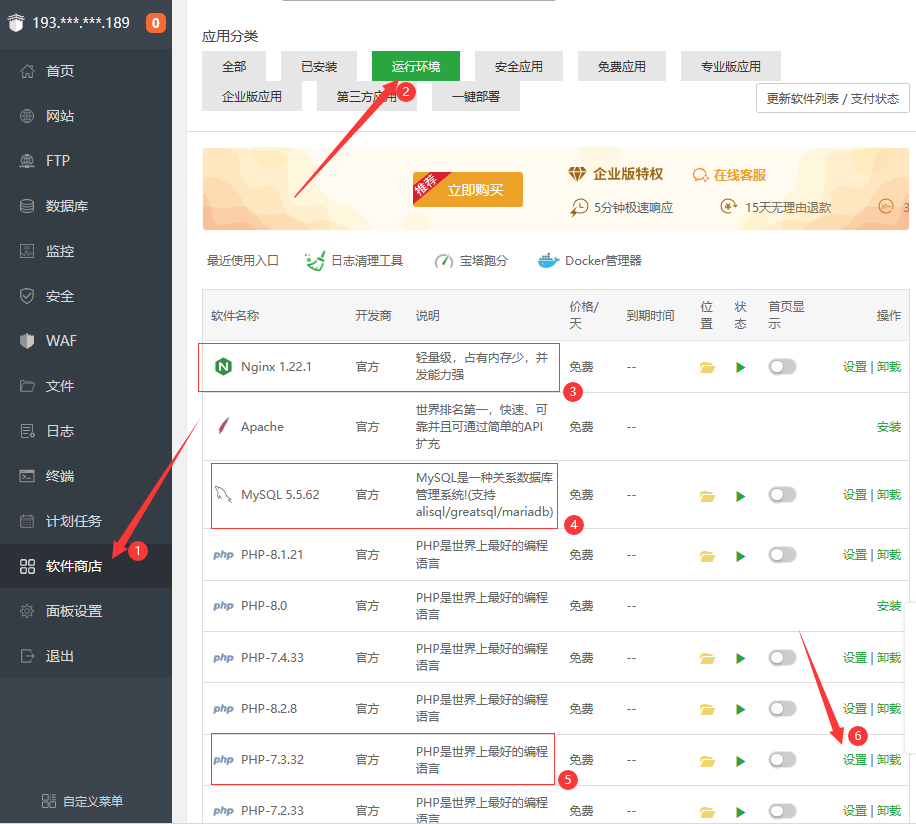Viewport: 916px width, 824px height.
Task: Select the 运行环境 category tab
Action: (416, 66)
